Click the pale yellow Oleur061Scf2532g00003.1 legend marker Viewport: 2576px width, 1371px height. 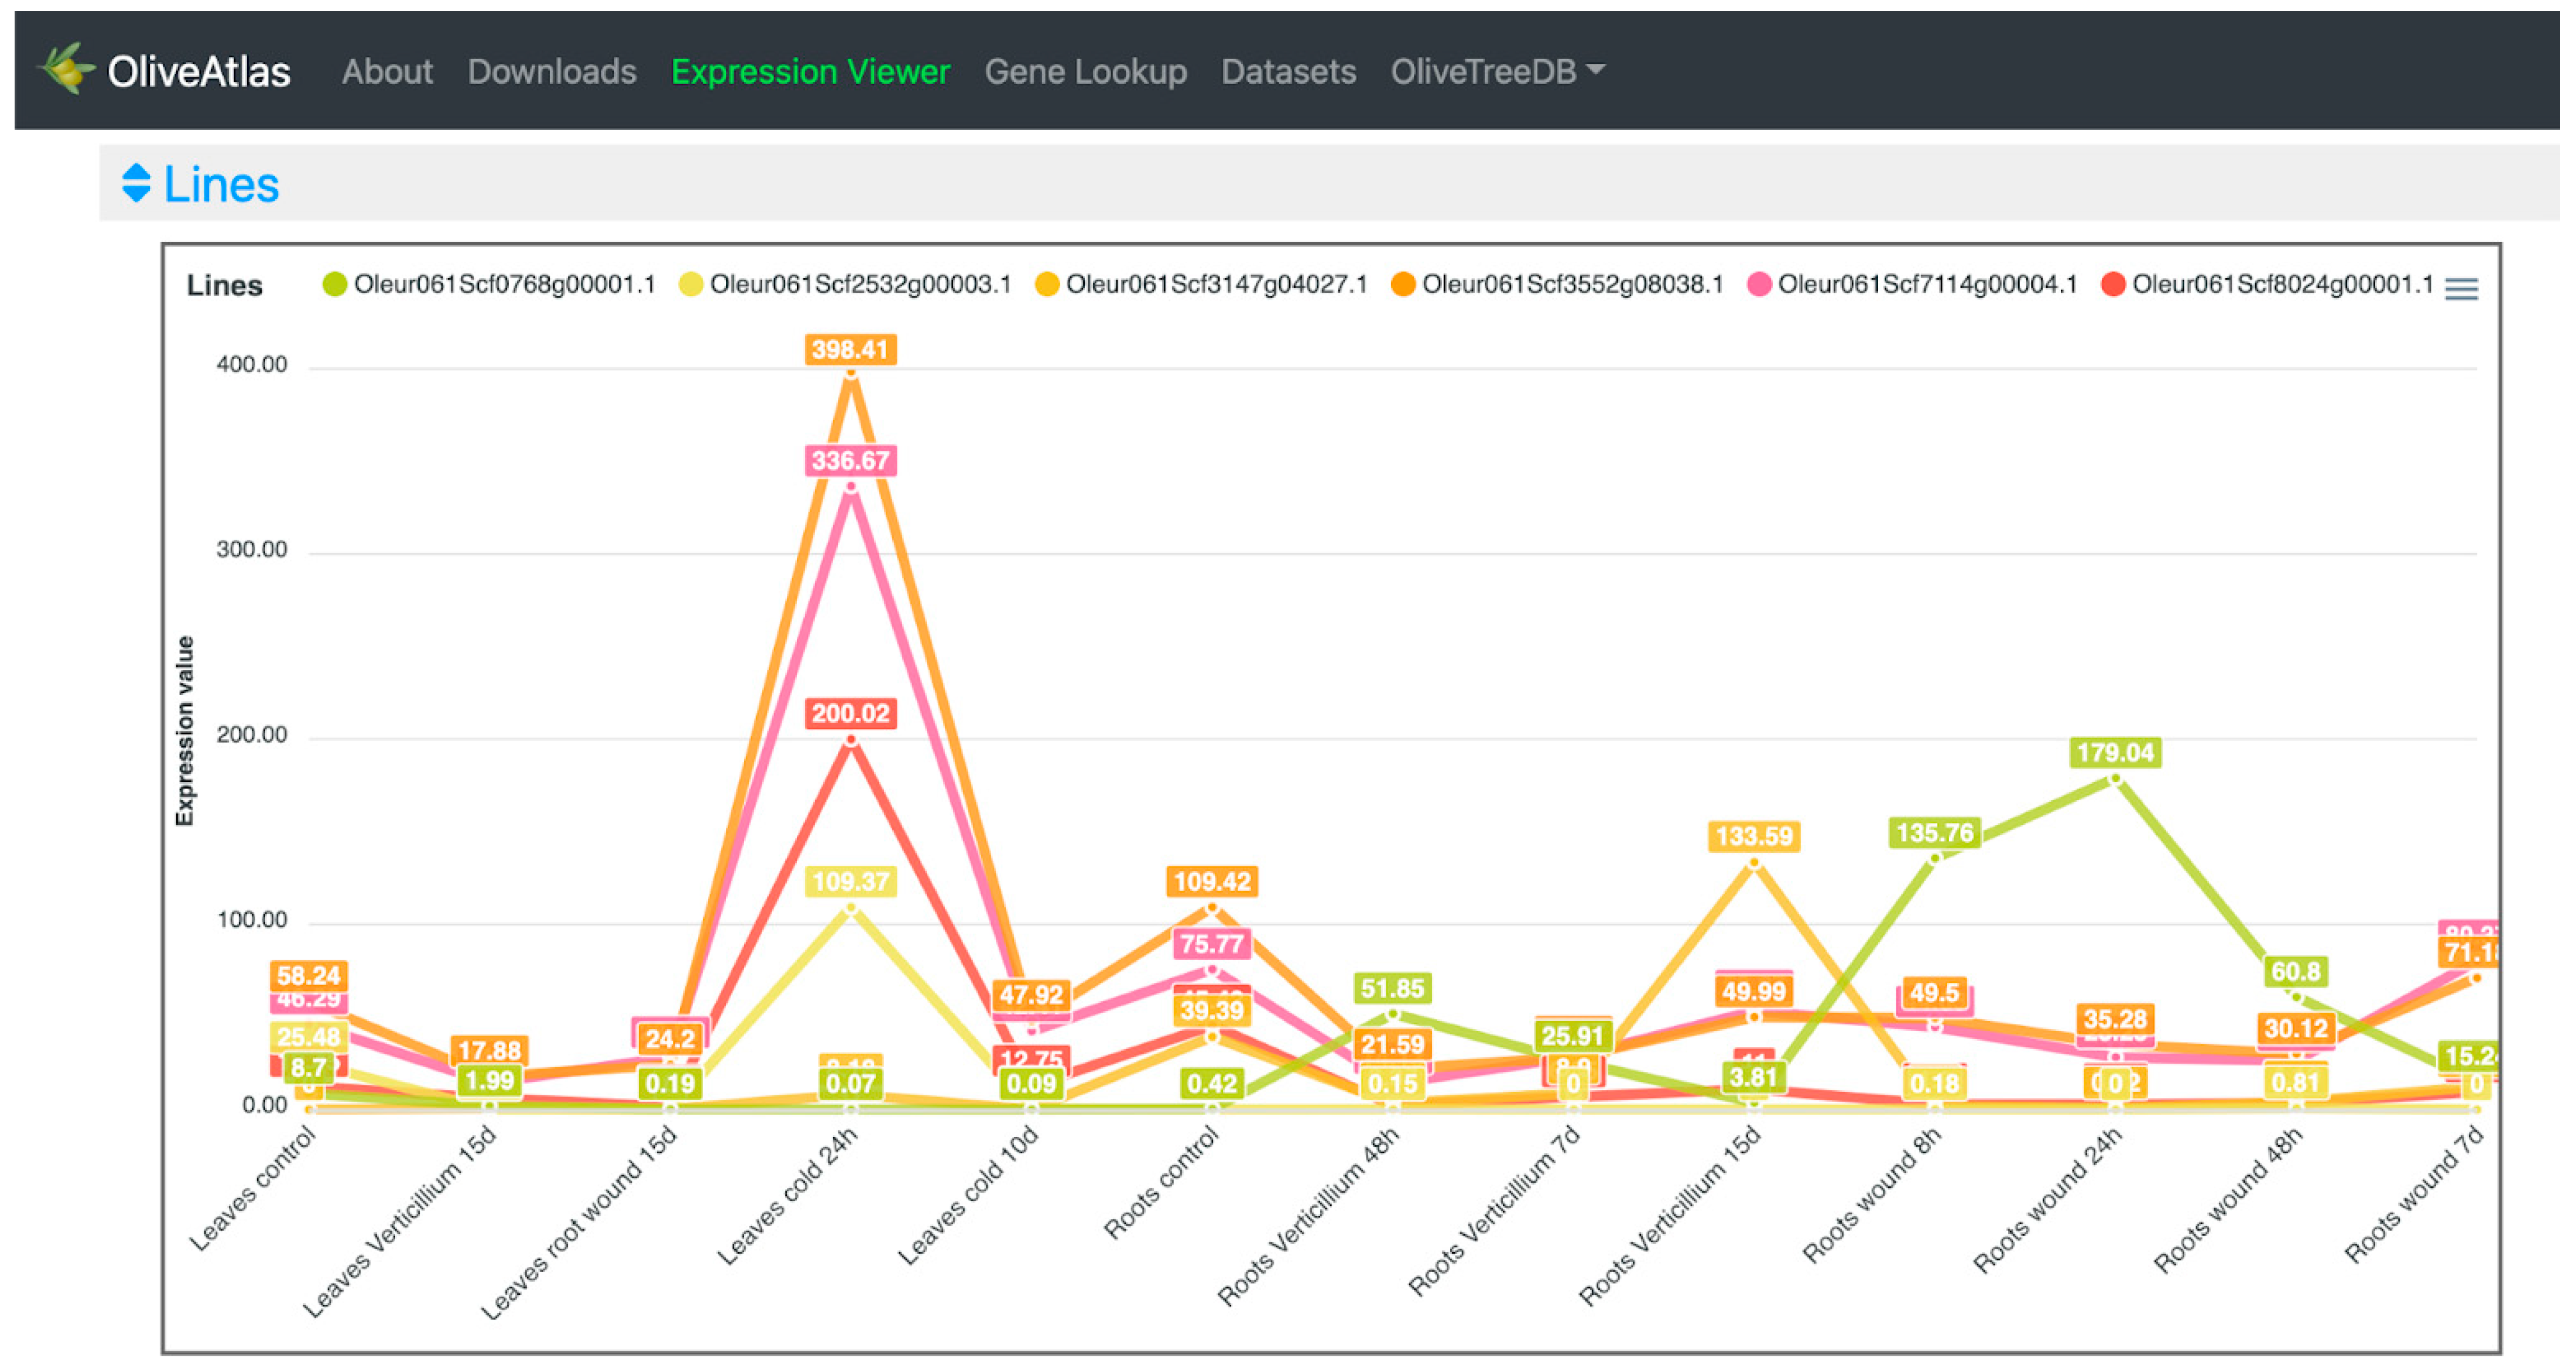[690, 285]
